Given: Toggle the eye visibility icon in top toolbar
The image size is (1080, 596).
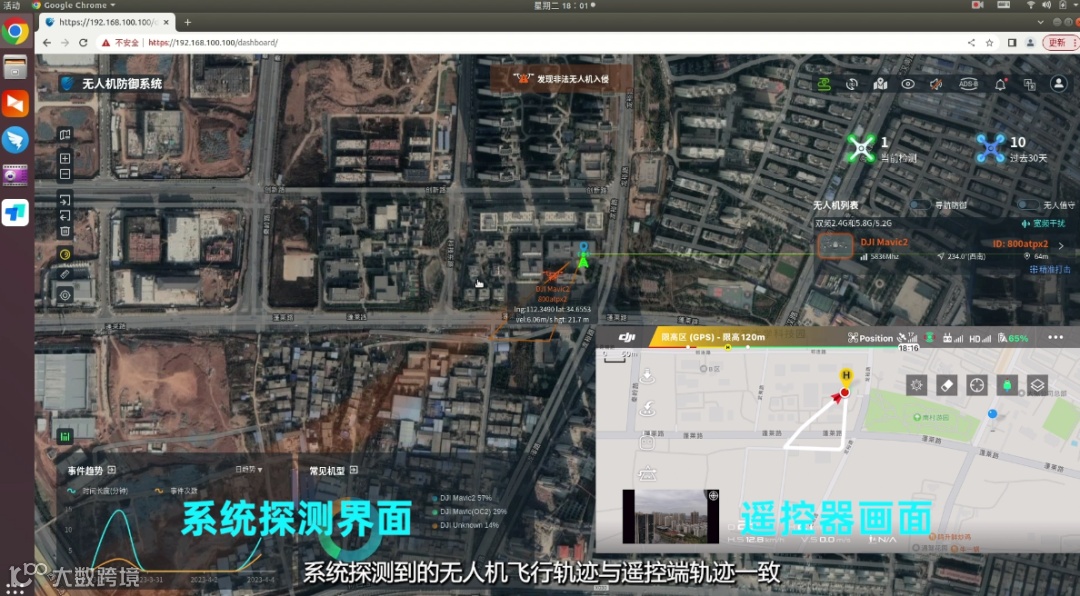Looking at the screenshot, I should coord(908,84).
